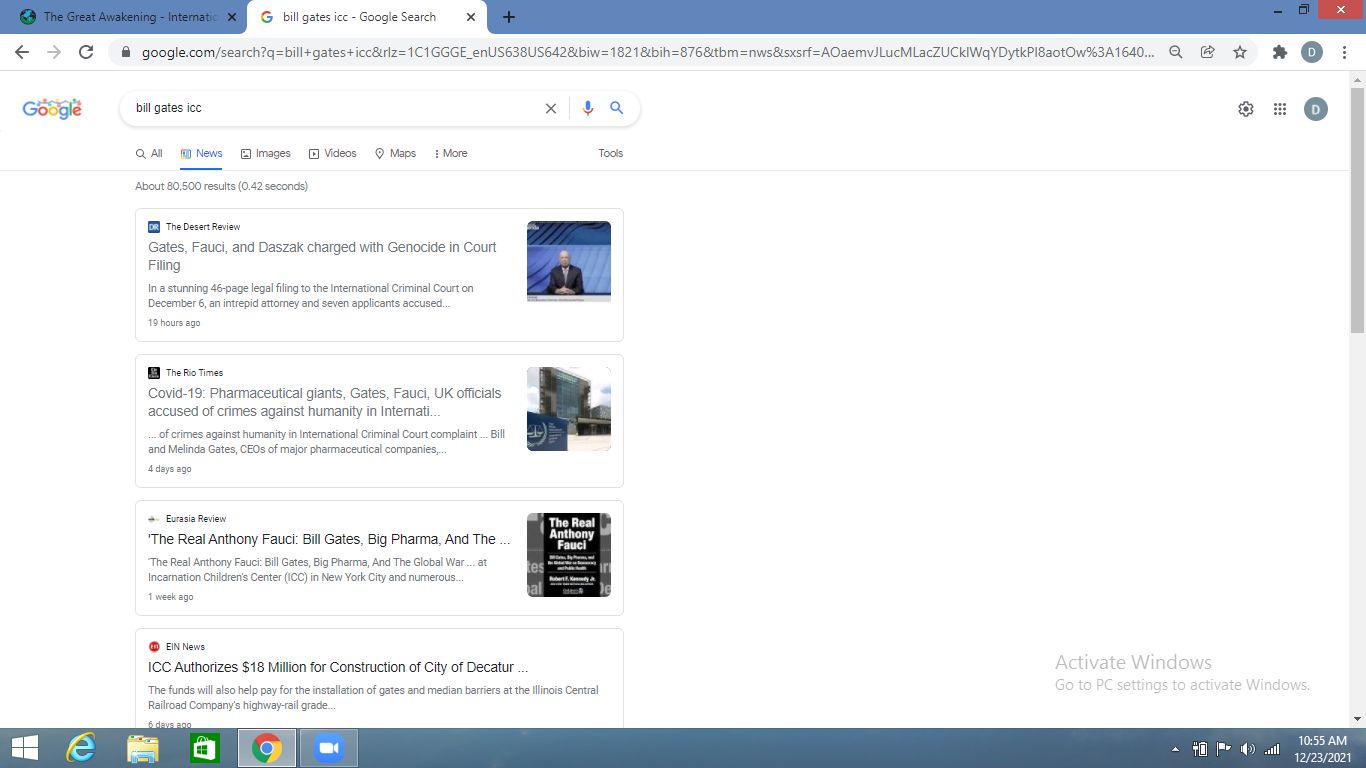Click the address bar URL
The height and width of the screenshot is (768, 1366).
(x=648, y=52)
